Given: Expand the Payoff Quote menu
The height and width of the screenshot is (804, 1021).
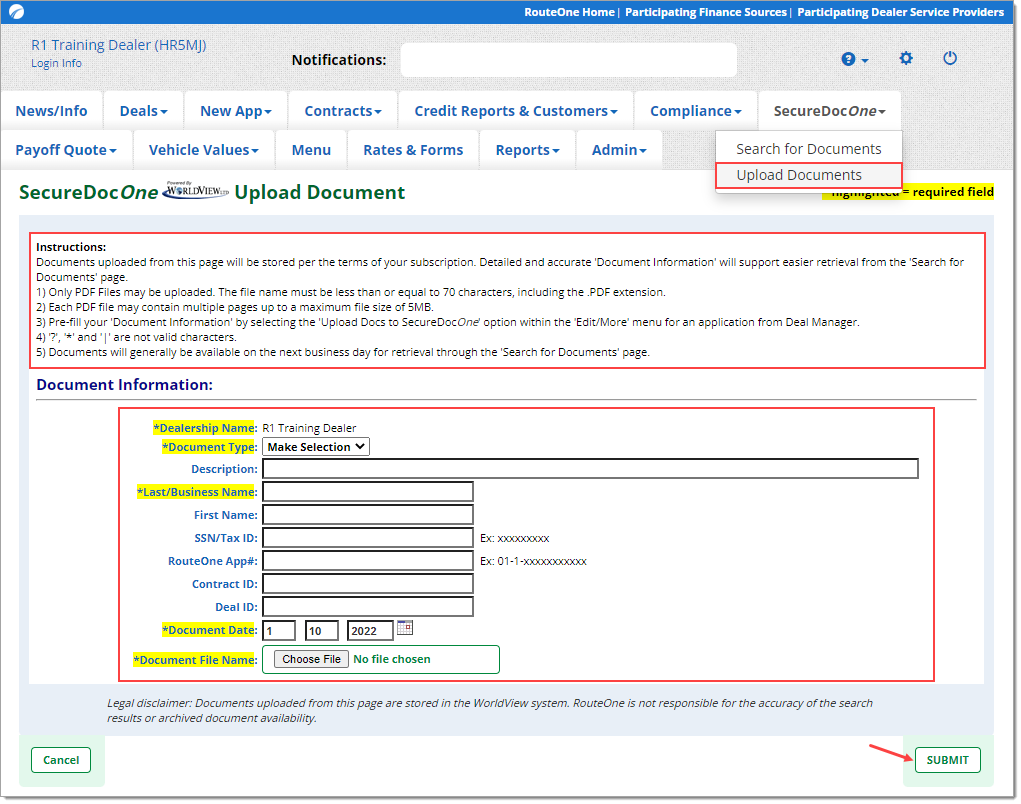Looking at the screenshot, I should tap(66, 150).
